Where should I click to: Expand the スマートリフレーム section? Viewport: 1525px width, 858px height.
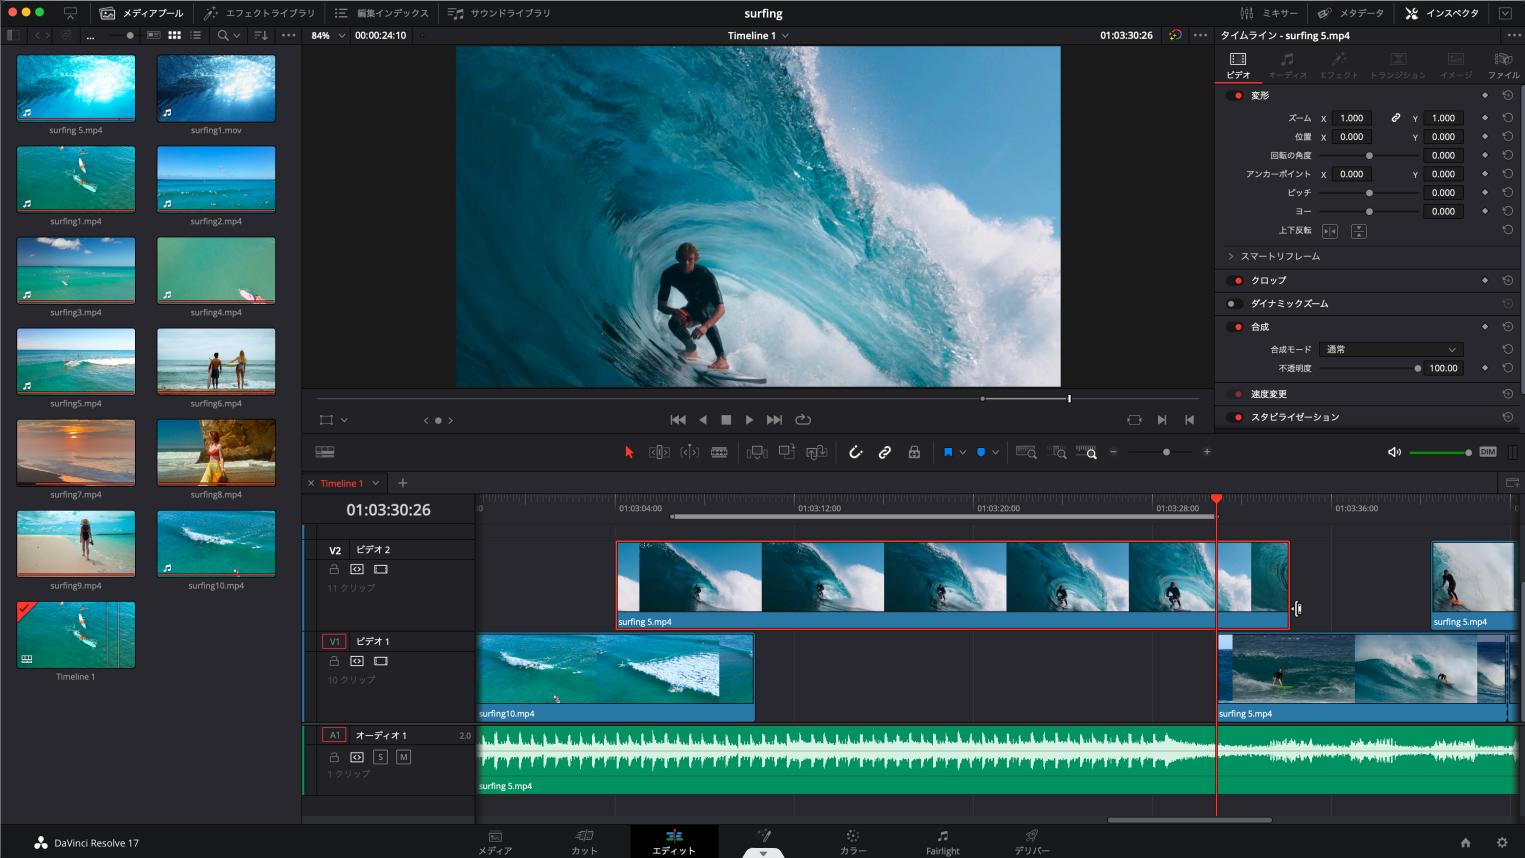pos(1231,256)
